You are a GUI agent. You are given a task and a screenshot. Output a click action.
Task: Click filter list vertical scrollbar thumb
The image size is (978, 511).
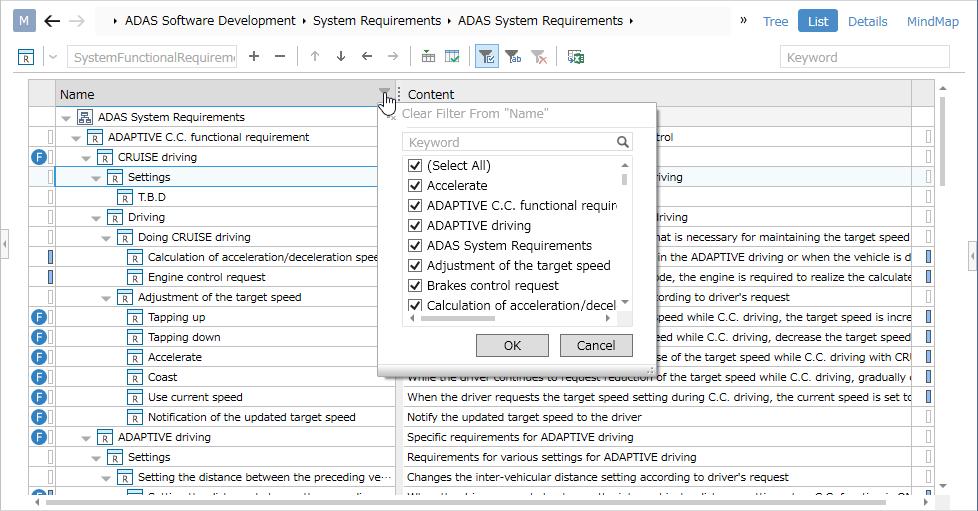tap(624, 179)
